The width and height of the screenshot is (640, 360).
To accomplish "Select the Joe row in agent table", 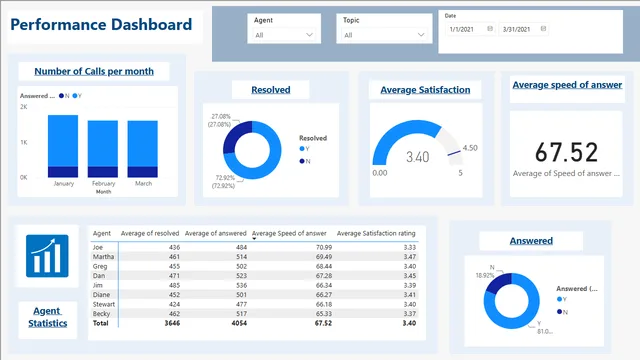I will pyautogui.click(x=254, y=247).
